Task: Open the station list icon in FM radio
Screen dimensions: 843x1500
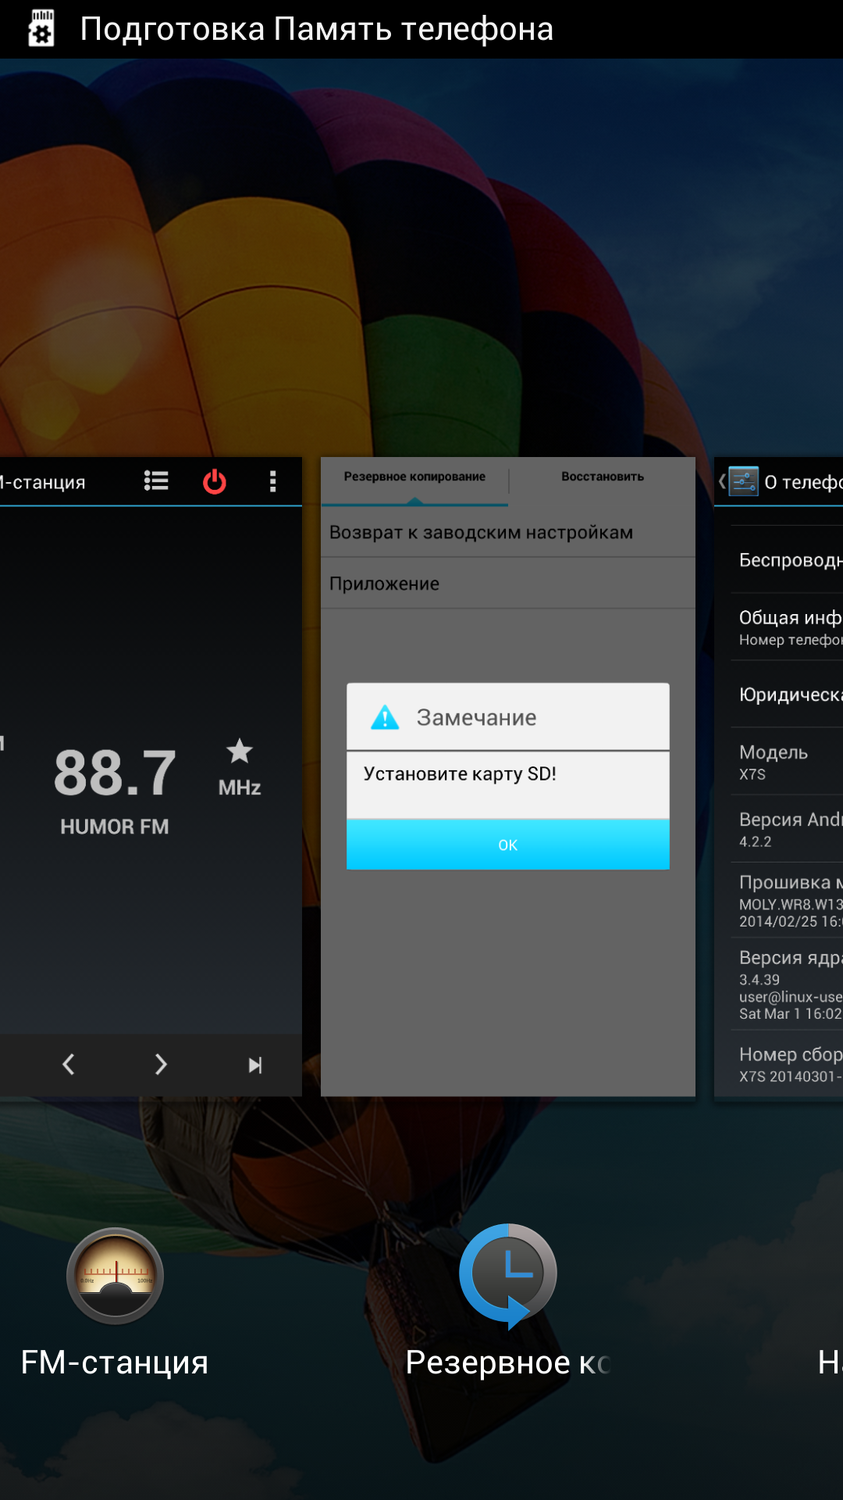Action: (x=156, y=481)
